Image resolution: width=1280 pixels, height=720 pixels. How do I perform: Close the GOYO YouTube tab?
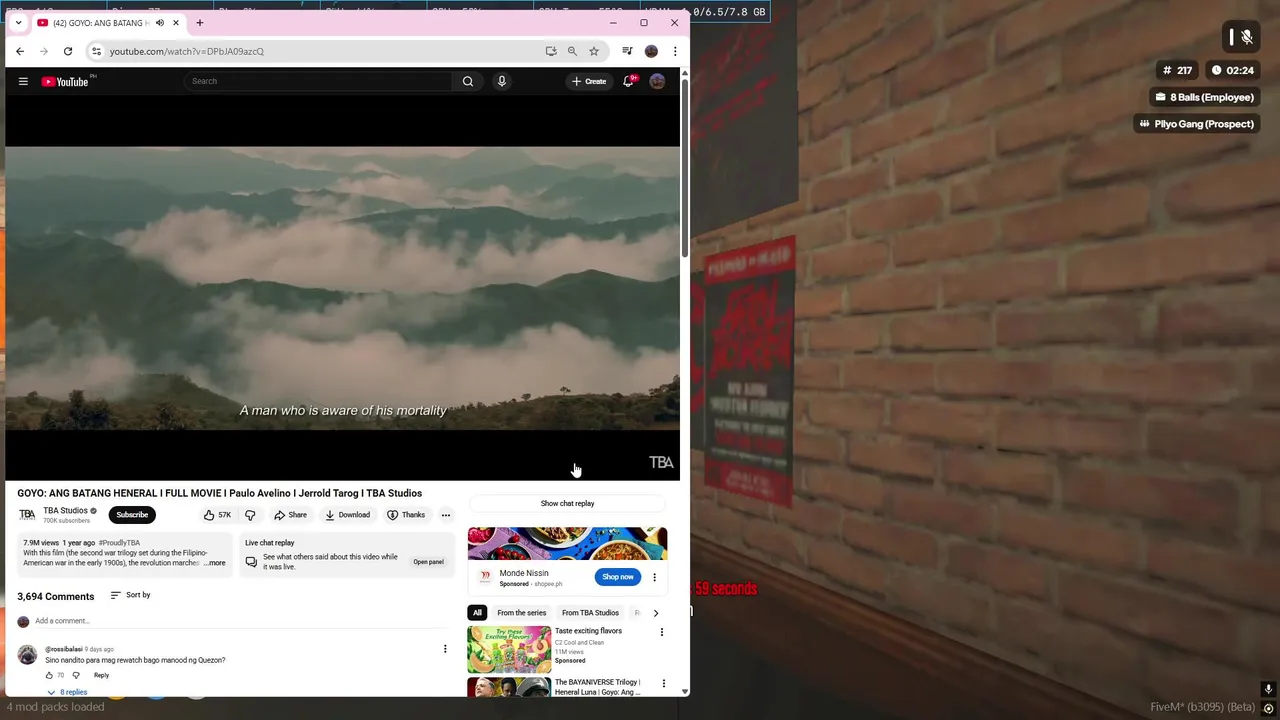tap(176, 23)
